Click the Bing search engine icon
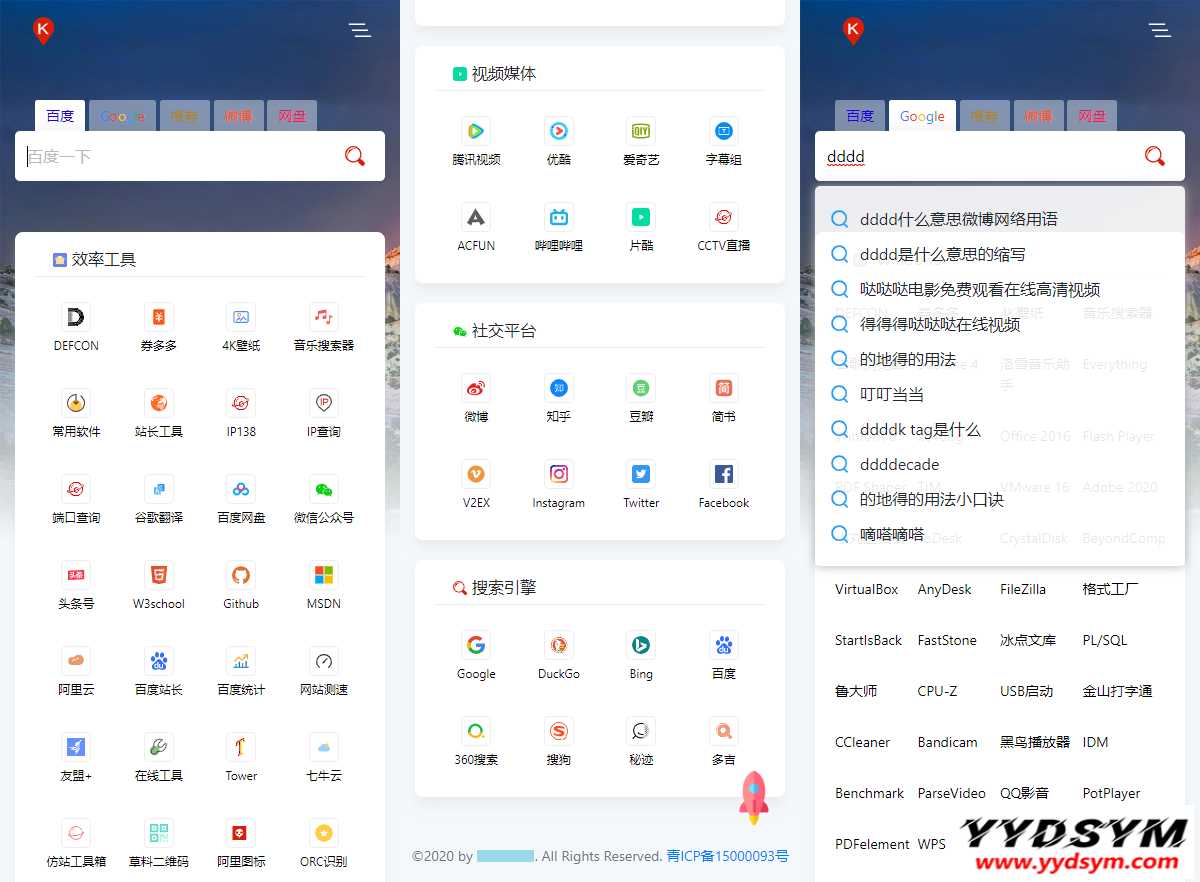This screenshot has height=882, width=1200. [x=641, y=646]
